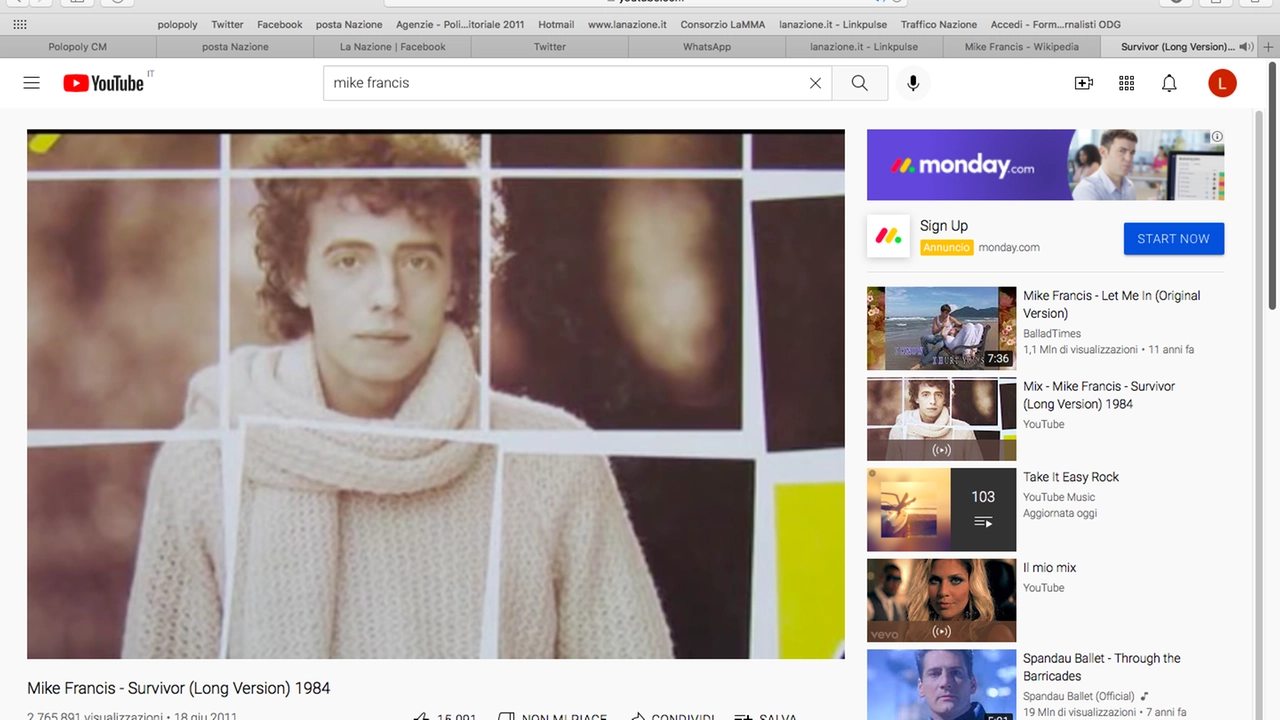The width and height of the screenshot is (1280, 720).
Task: Click the monday.com search field text 'mike francis'
Action: [x=371, y=83]
